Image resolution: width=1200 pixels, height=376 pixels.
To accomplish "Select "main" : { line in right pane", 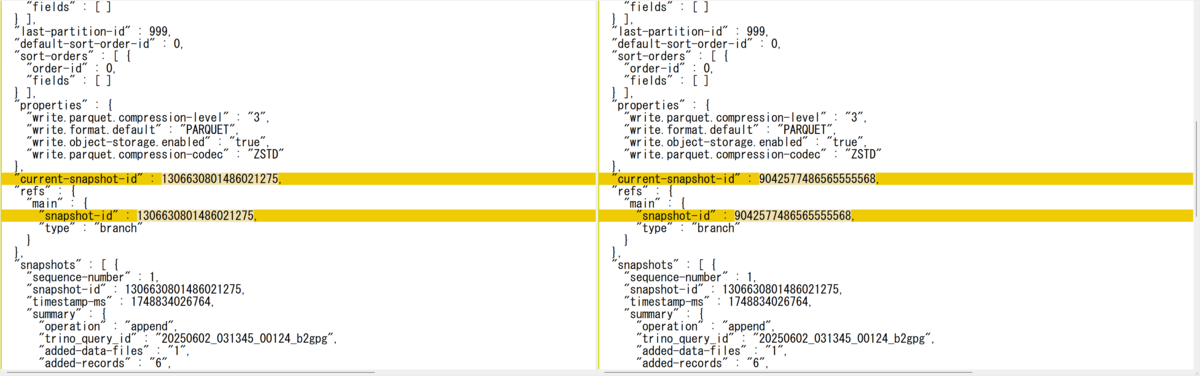I will pos(654,202).
